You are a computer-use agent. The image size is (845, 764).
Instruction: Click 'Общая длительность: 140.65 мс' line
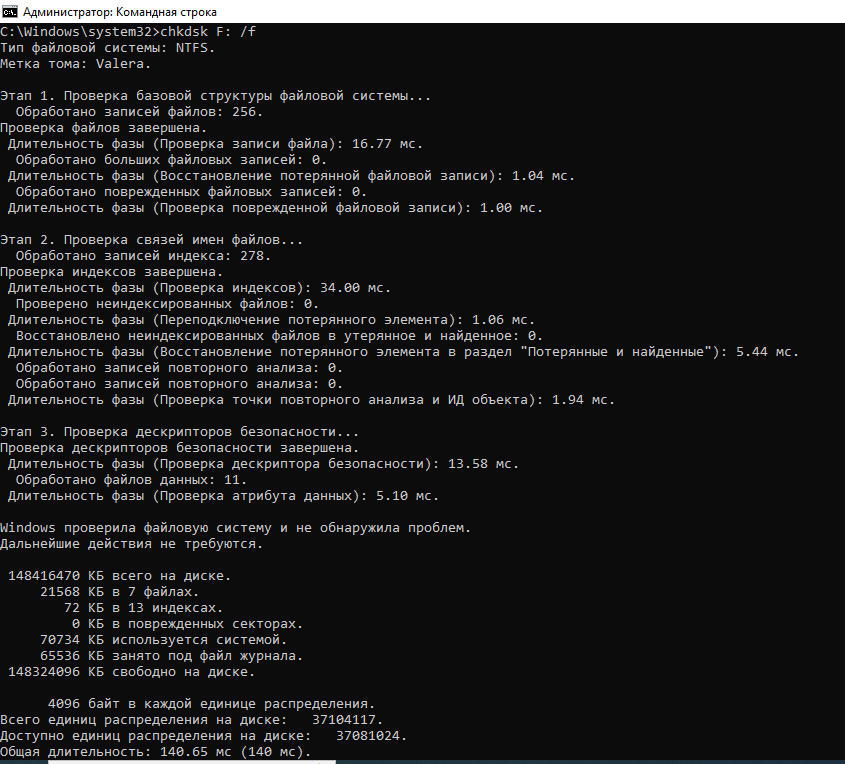click(156, 752)
